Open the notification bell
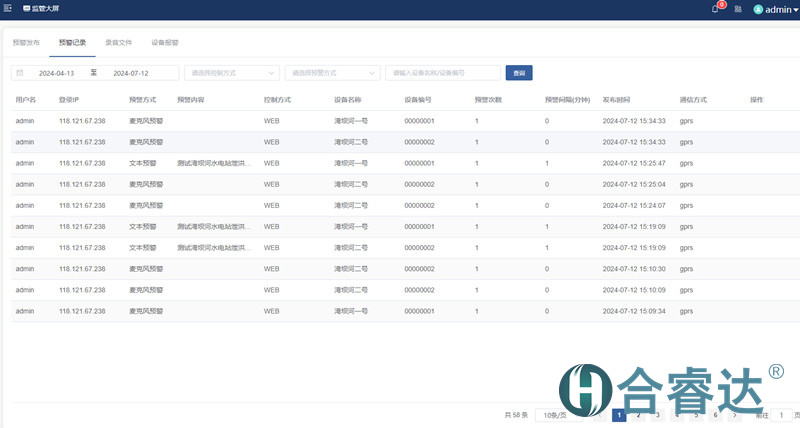Image resolution: width=800 pixels, height=428 pixels. click(715, 9)
